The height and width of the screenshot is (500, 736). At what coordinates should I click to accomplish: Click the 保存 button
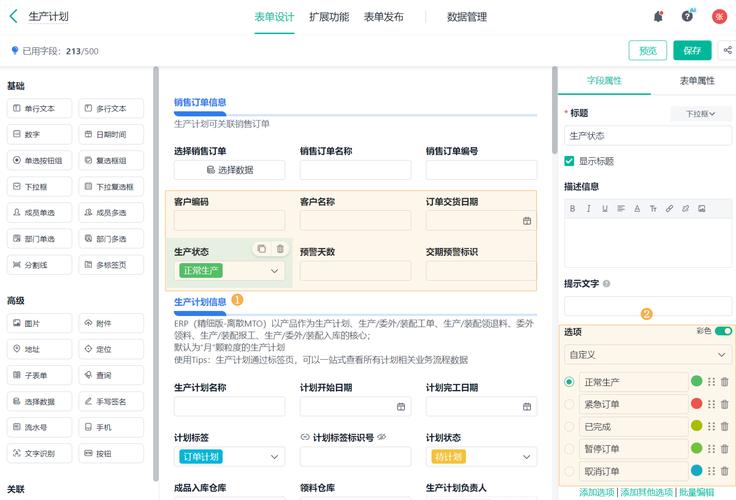point(692,50)
